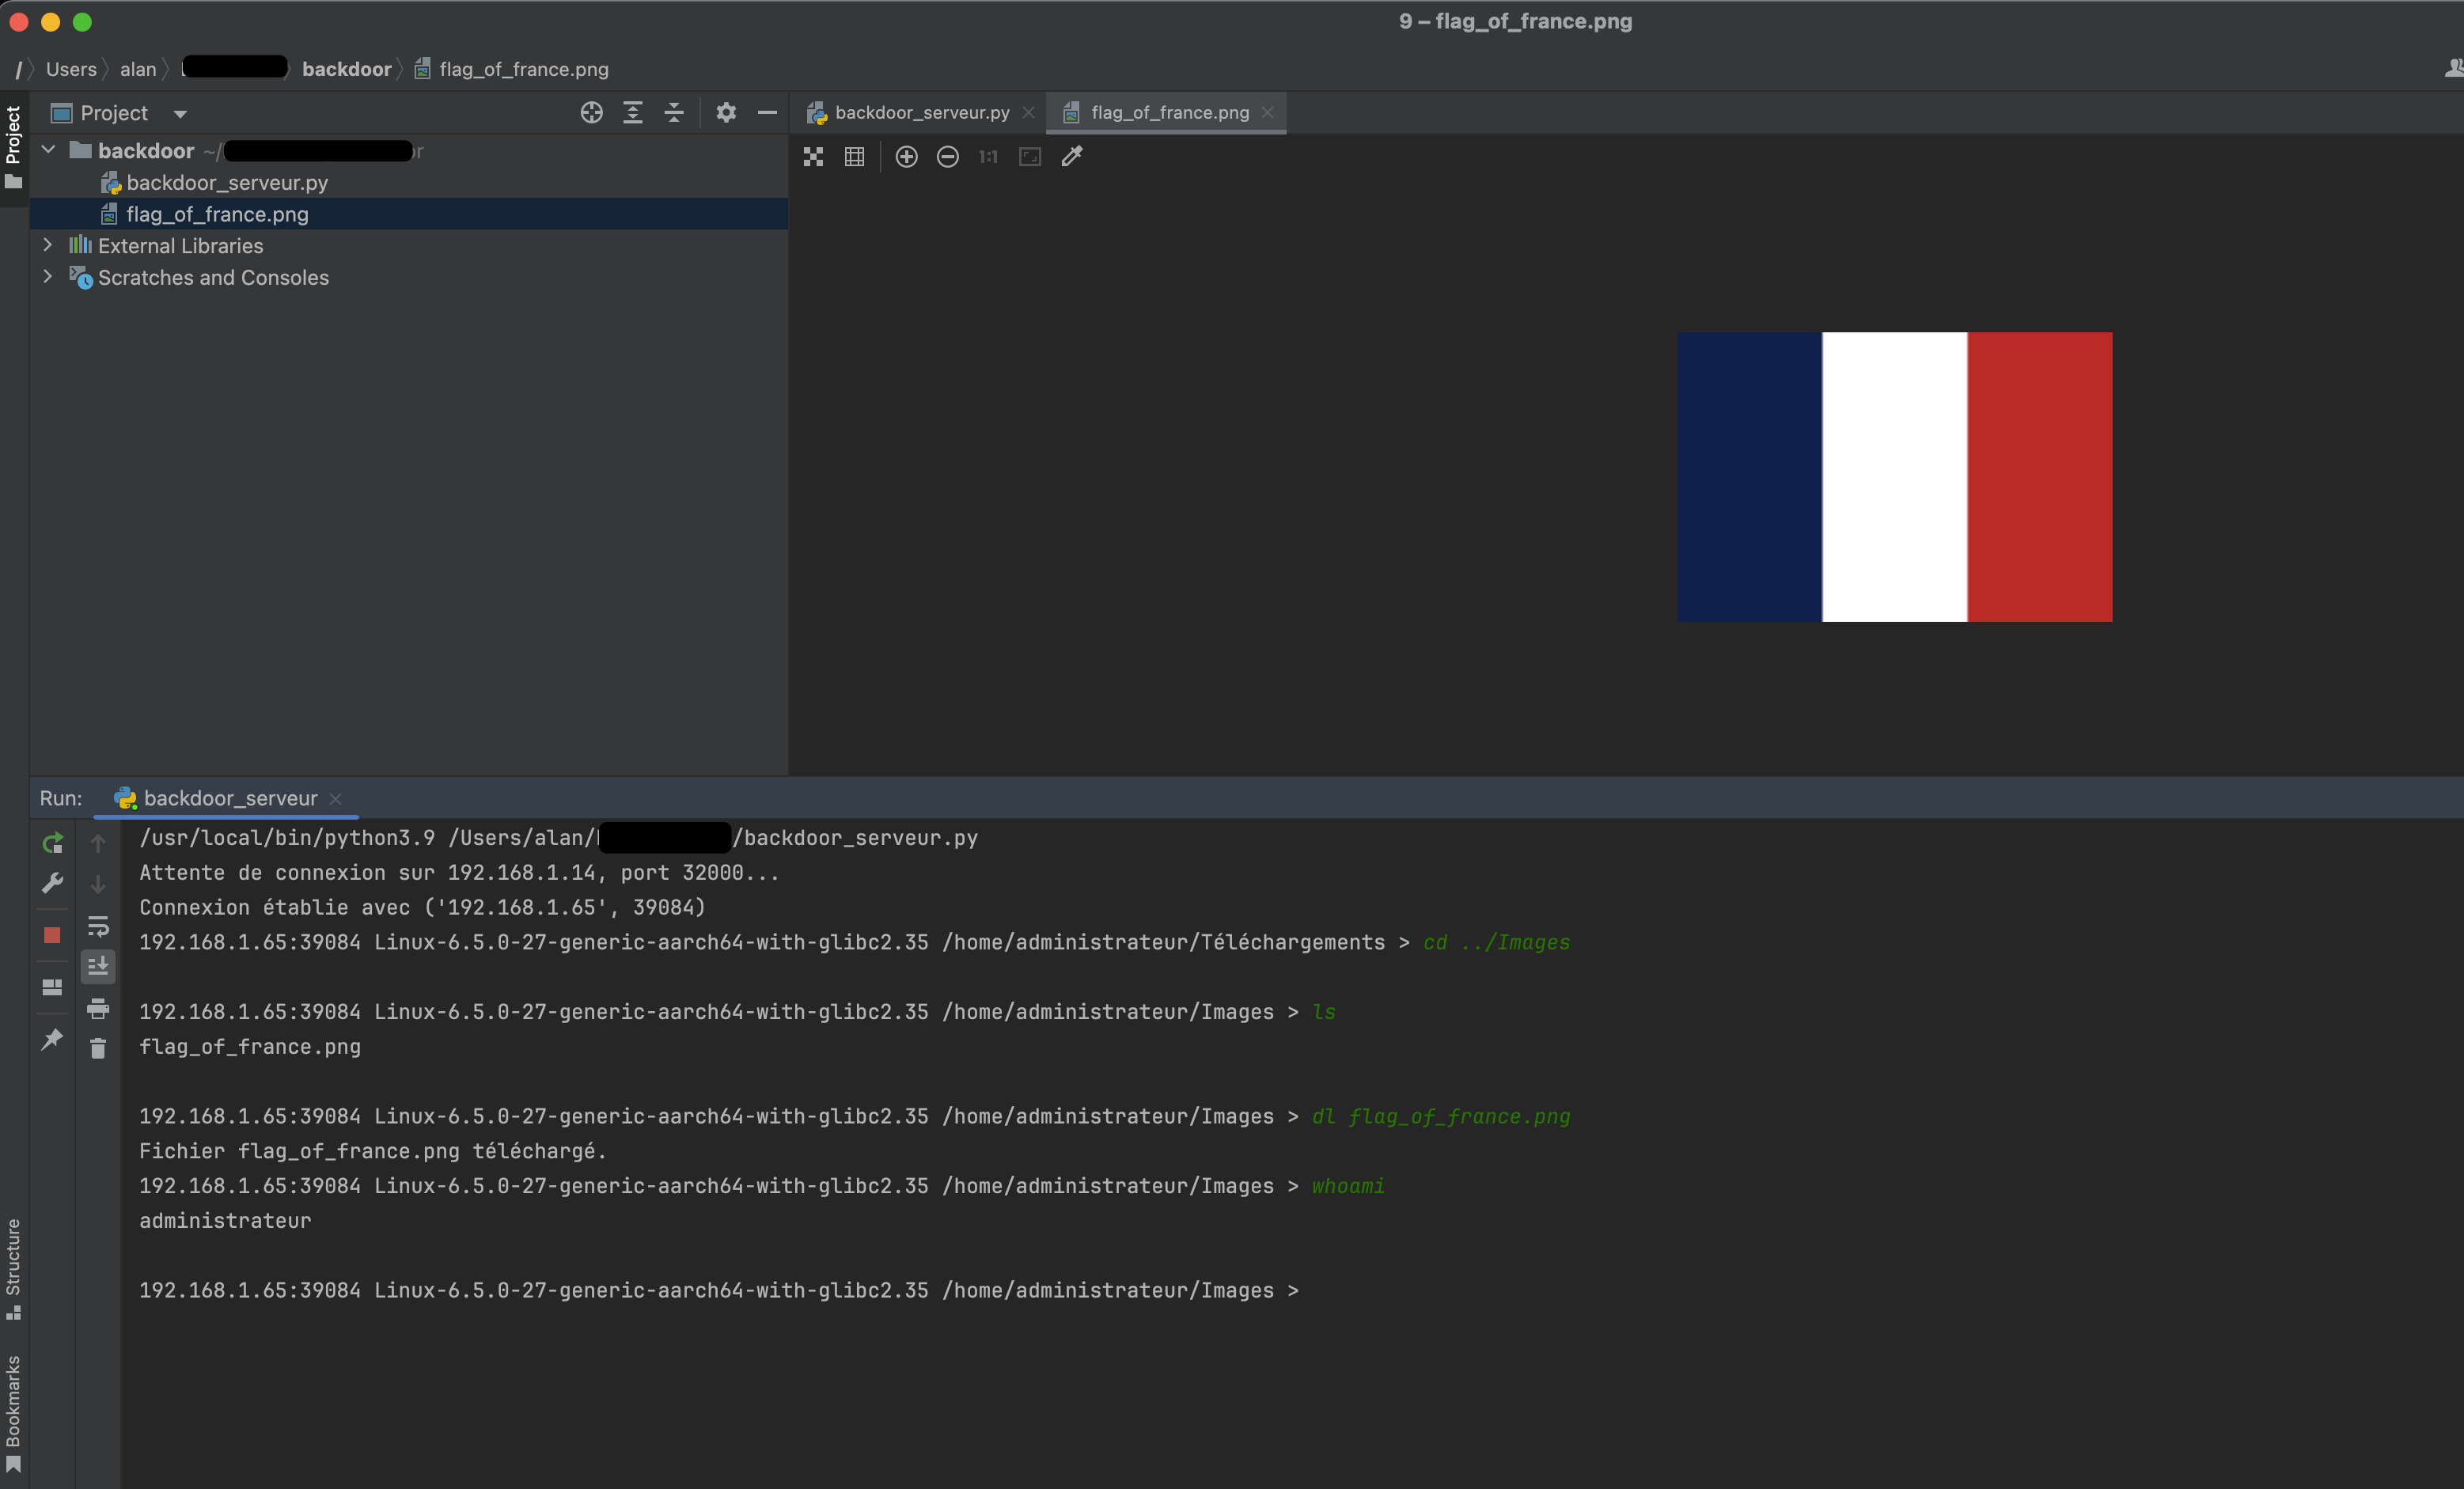Switch to the backdoor_serveur.py editor tab

[x=921, y=113]
